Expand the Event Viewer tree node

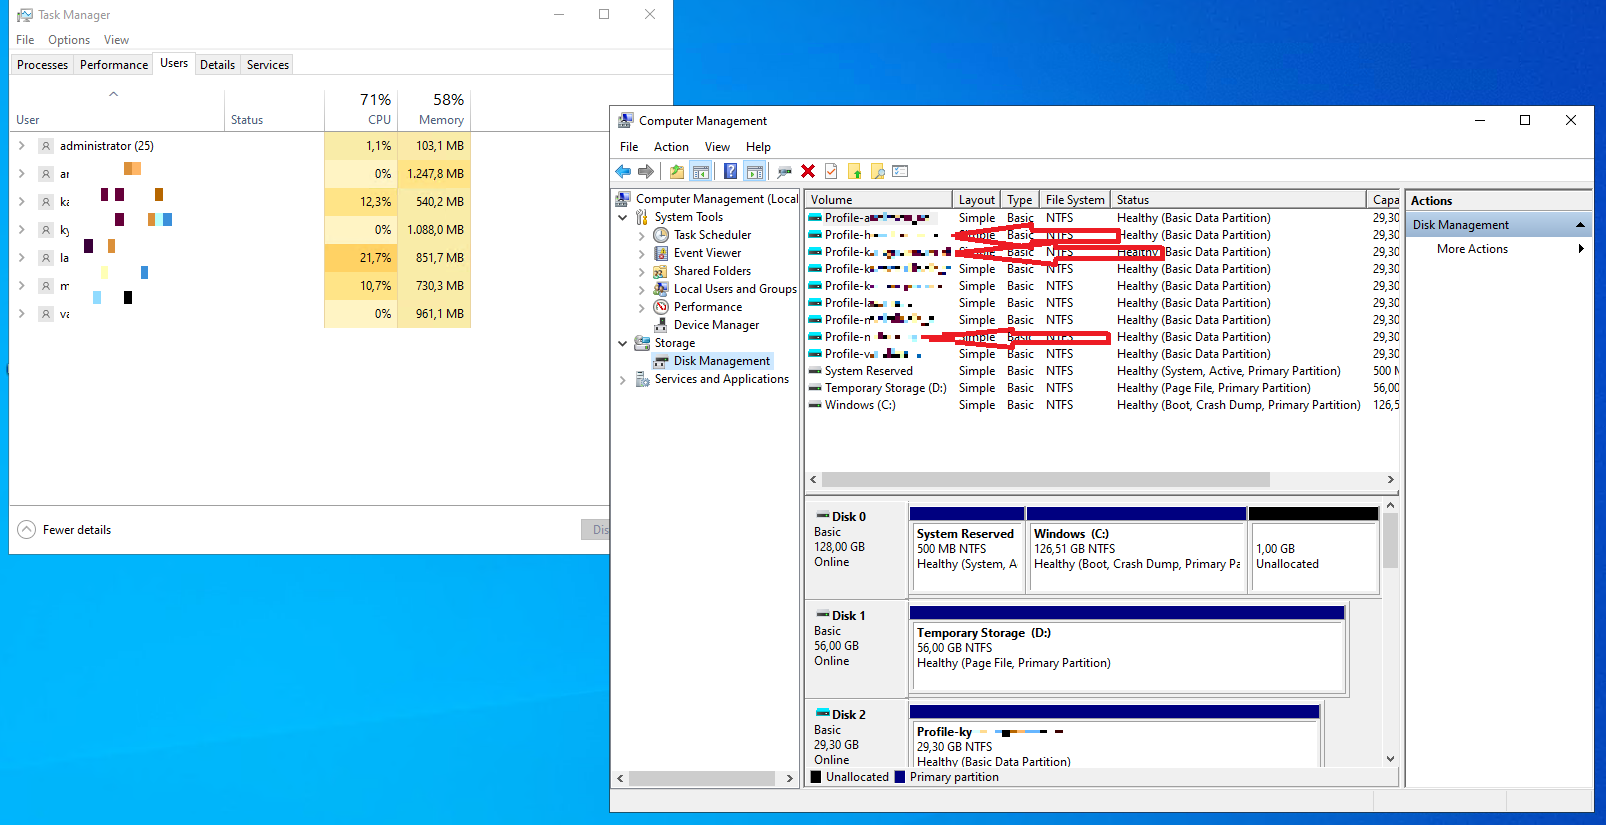pos(642,253)
